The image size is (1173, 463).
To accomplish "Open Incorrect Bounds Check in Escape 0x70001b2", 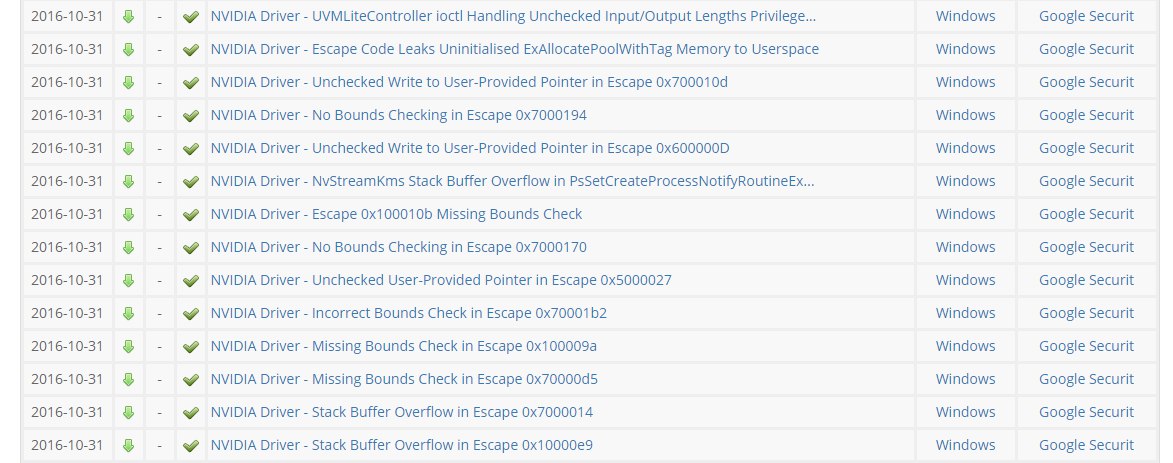I will point(408,313).
